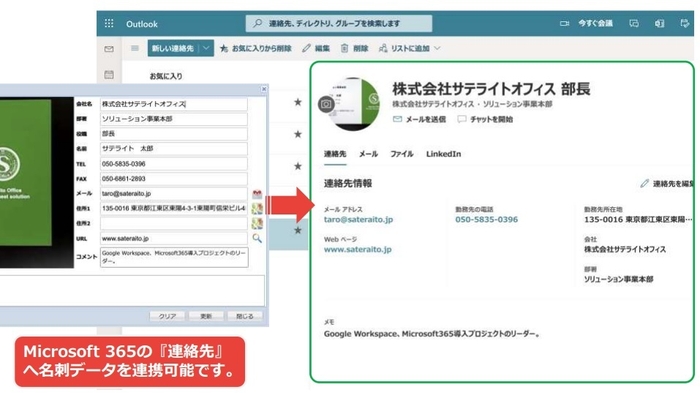Click the 連絡先を編集 pencil link
Viewport: 700px width, 393px height.
pos(667,184)
